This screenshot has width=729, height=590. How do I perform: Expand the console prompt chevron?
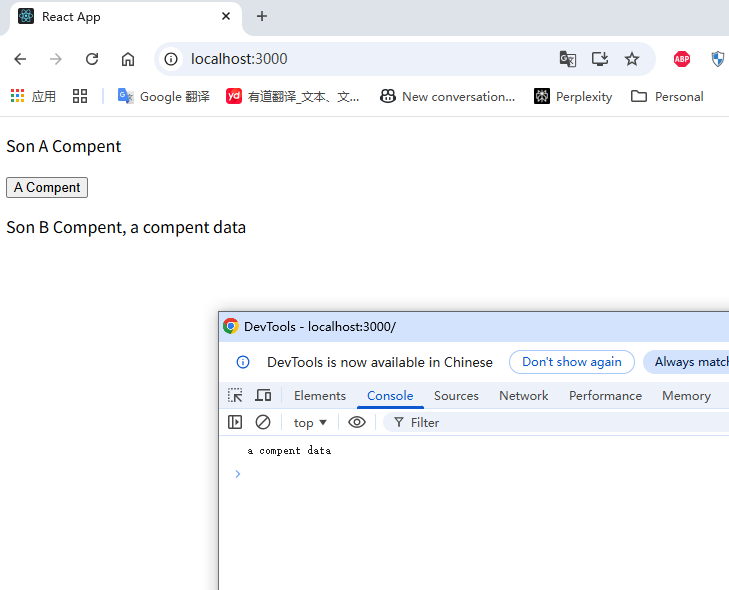click(x=238, y=474)
